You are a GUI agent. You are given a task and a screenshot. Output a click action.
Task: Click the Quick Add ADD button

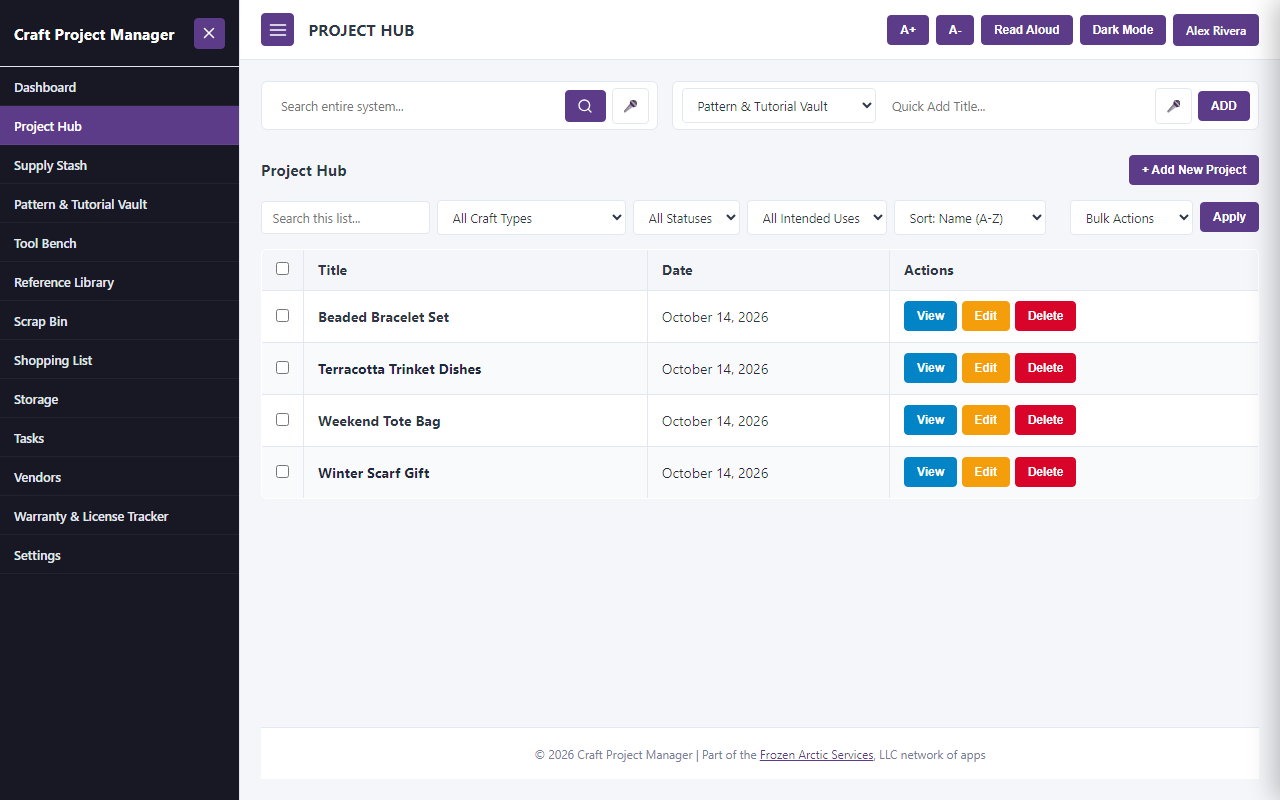[x=1224, y=106]
